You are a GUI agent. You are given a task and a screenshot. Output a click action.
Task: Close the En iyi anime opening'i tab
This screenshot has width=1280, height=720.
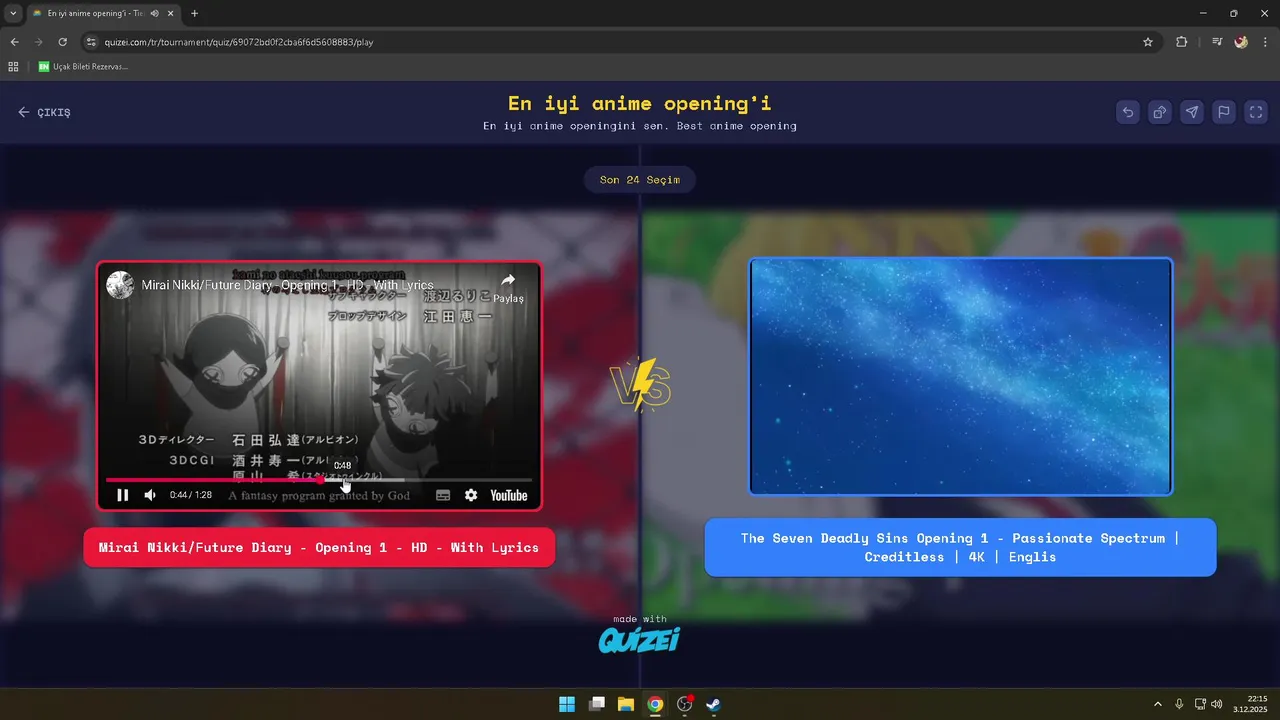pos(170,13)
